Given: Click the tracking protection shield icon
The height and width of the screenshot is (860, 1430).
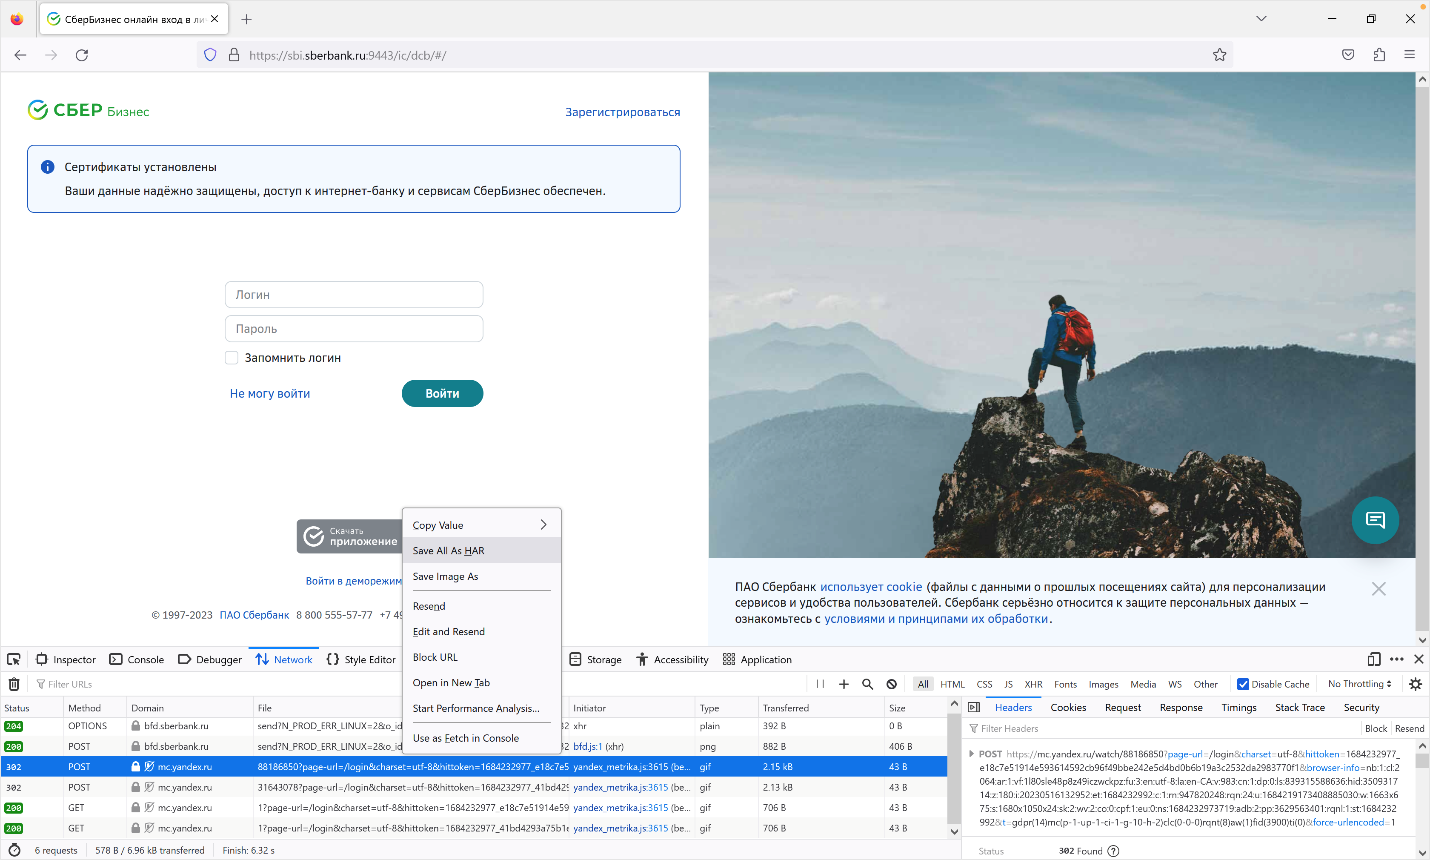Looking at the screenshot, I should pyautogui.click(x=210, y=55).
